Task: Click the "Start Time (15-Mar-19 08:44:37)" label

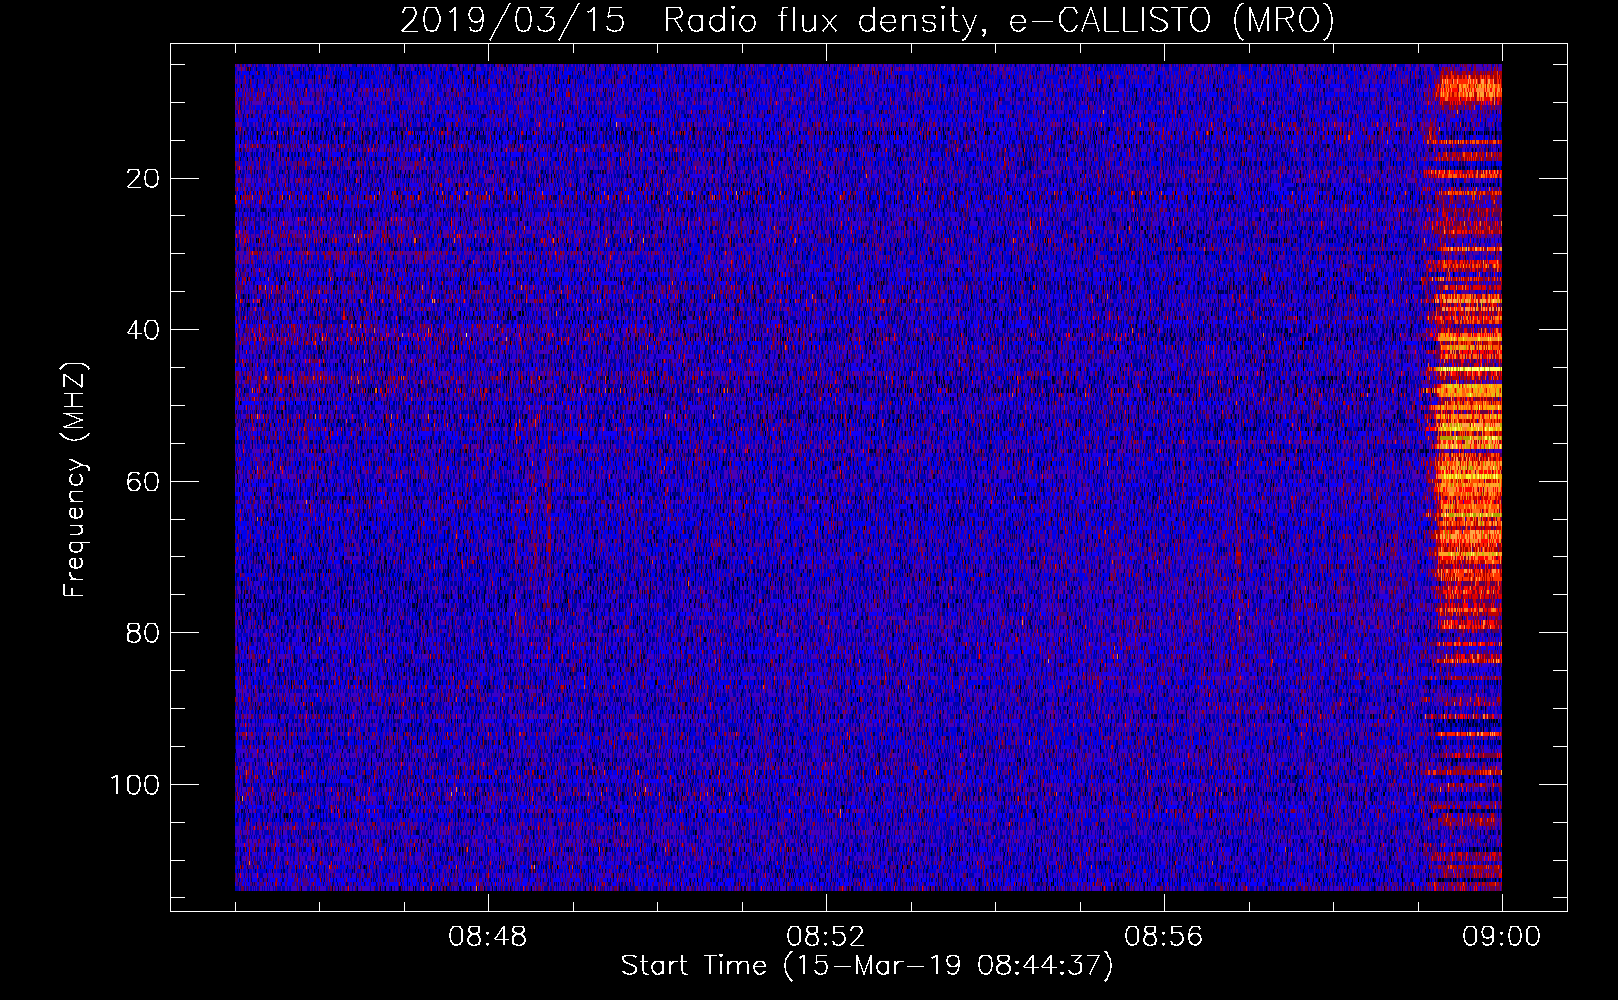Action: click(867, 966)
